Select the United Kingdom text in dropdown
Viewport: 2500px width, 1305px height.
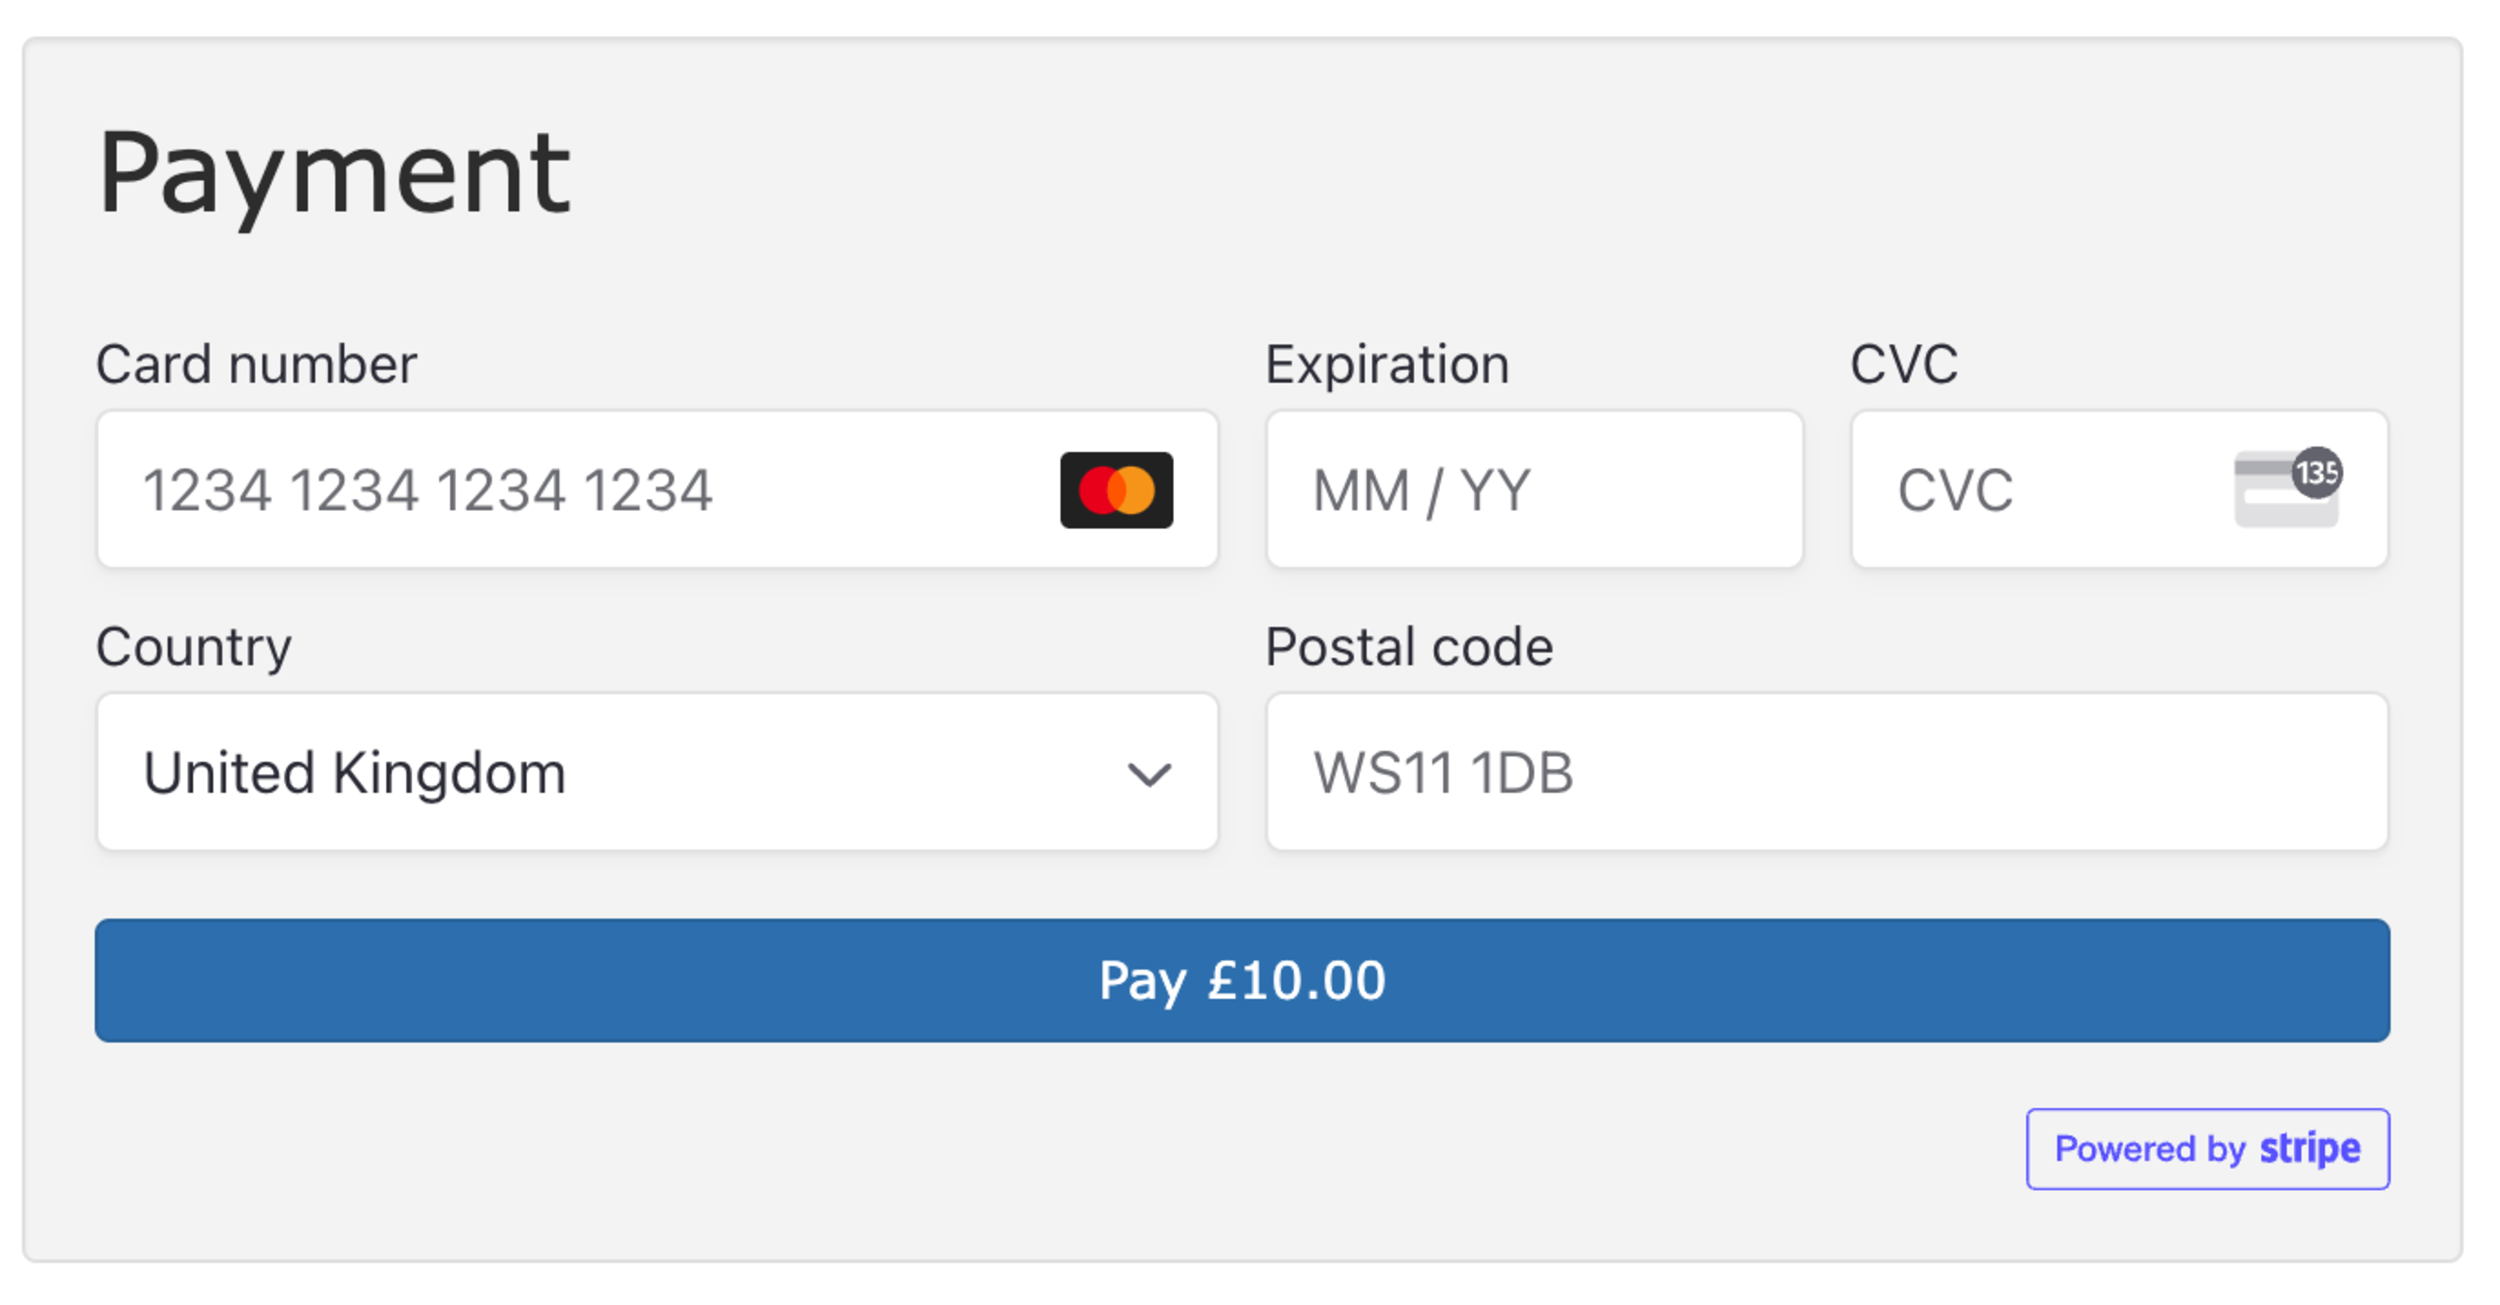[354, 774]
